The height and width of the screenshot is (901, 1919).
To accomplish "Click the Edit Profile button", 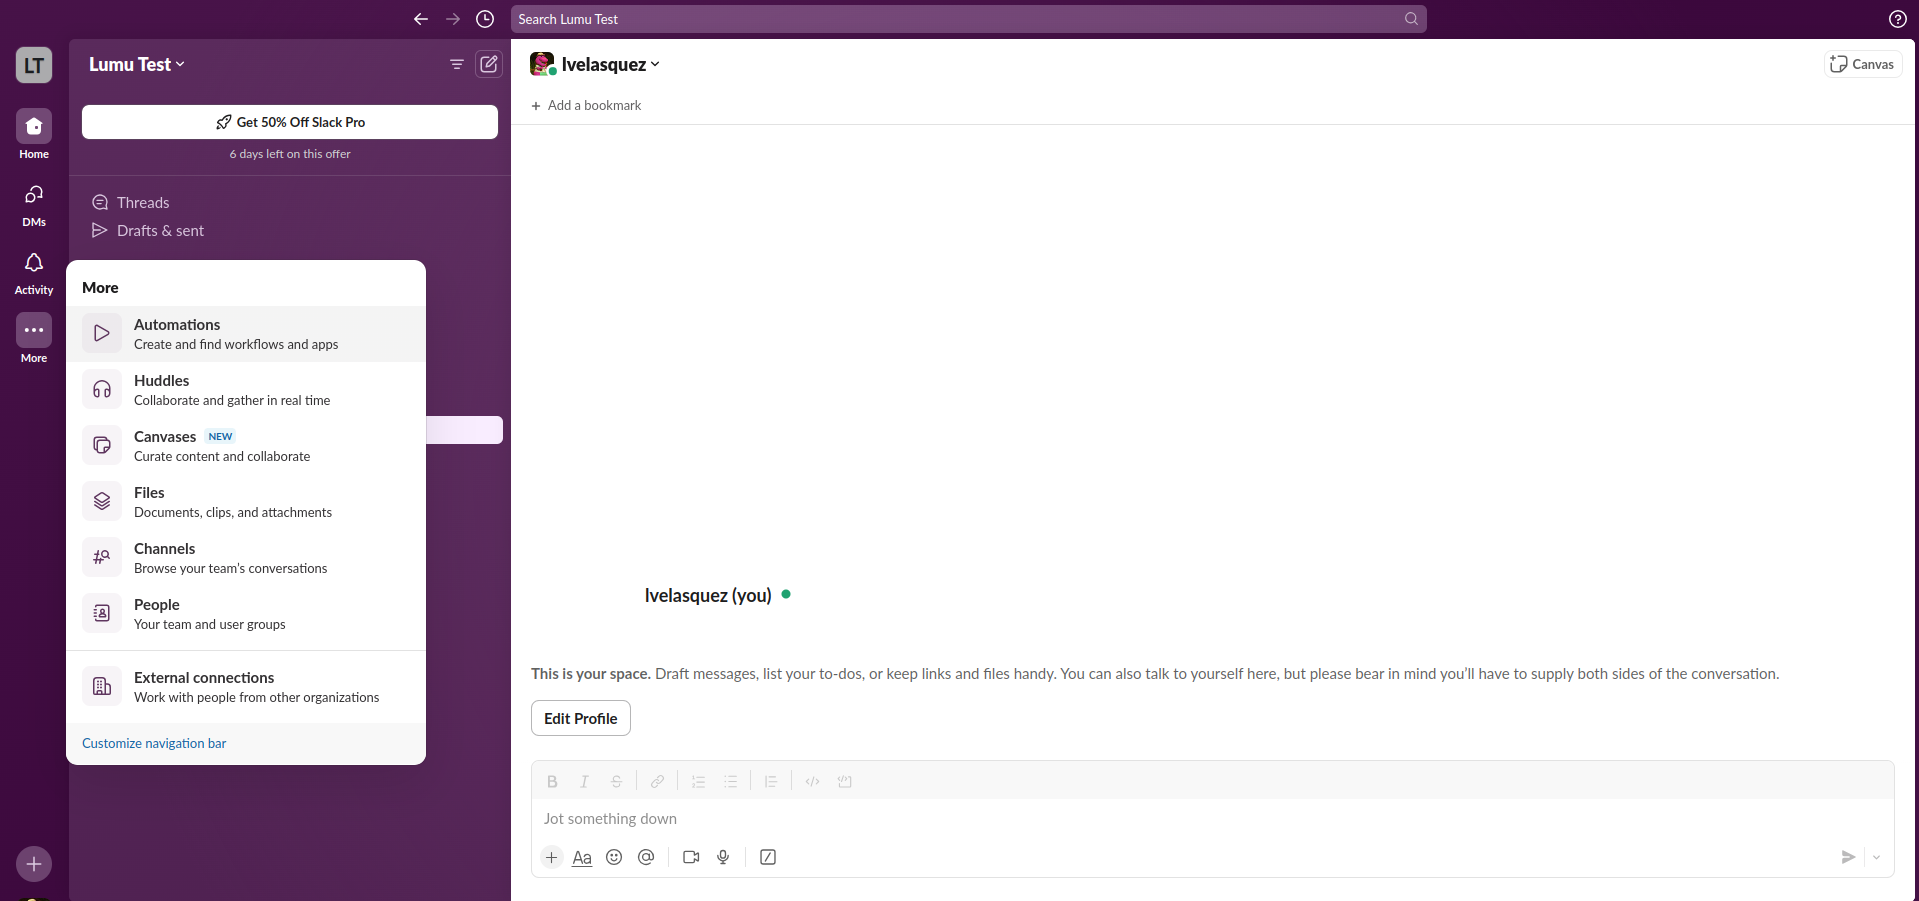I will coord(580,718).
